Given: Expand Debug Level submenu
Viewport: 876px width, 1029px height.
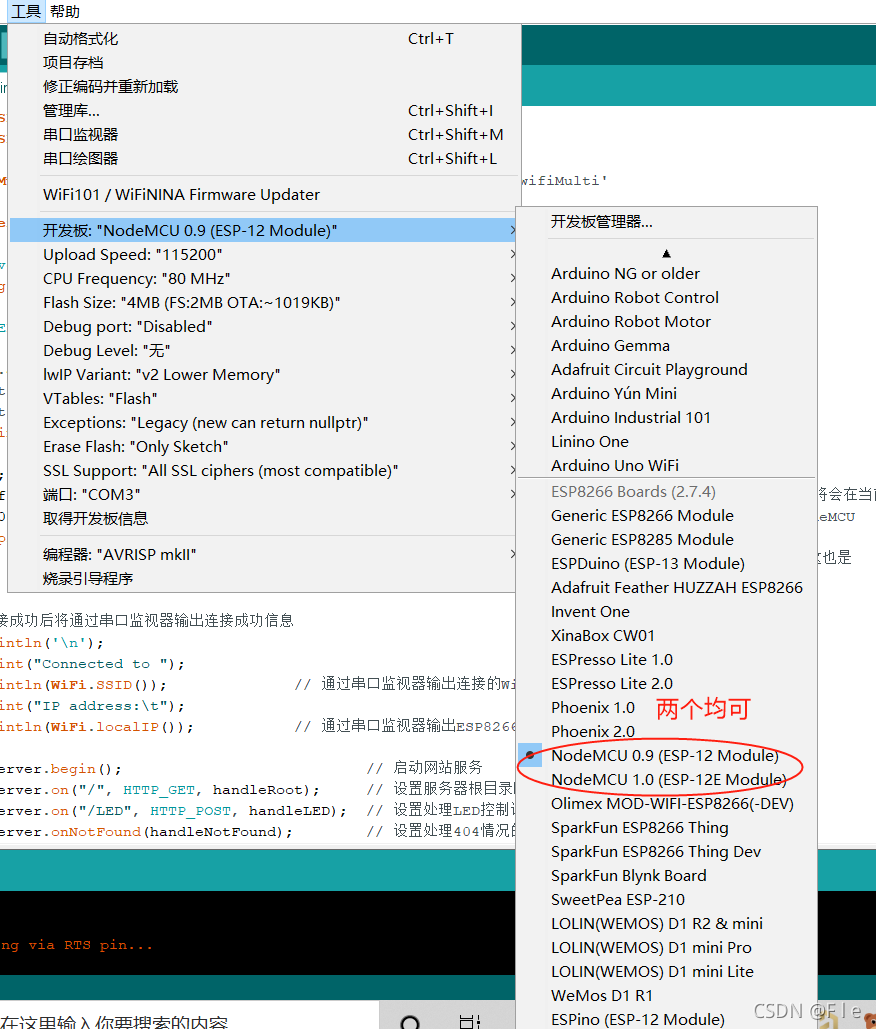Looking at the screenshot, I should coord(264,350).
